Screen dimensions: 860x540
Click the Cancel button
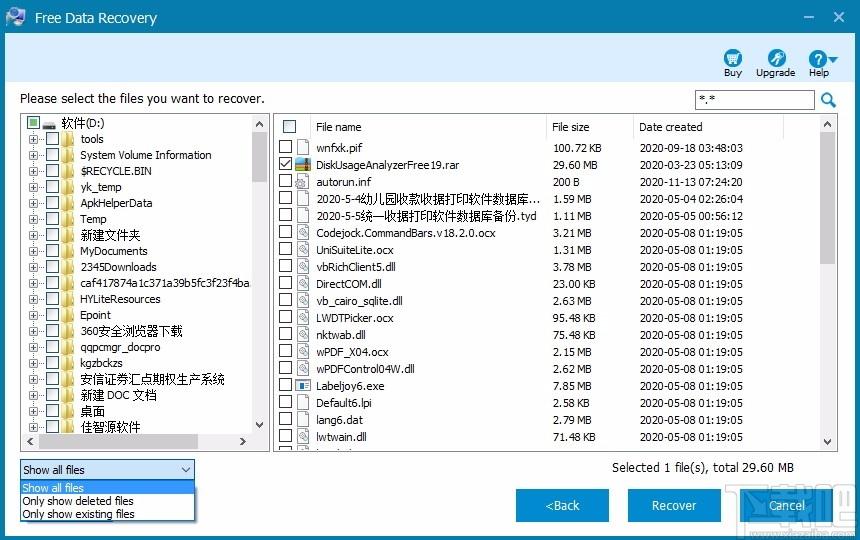click(787, 505)
